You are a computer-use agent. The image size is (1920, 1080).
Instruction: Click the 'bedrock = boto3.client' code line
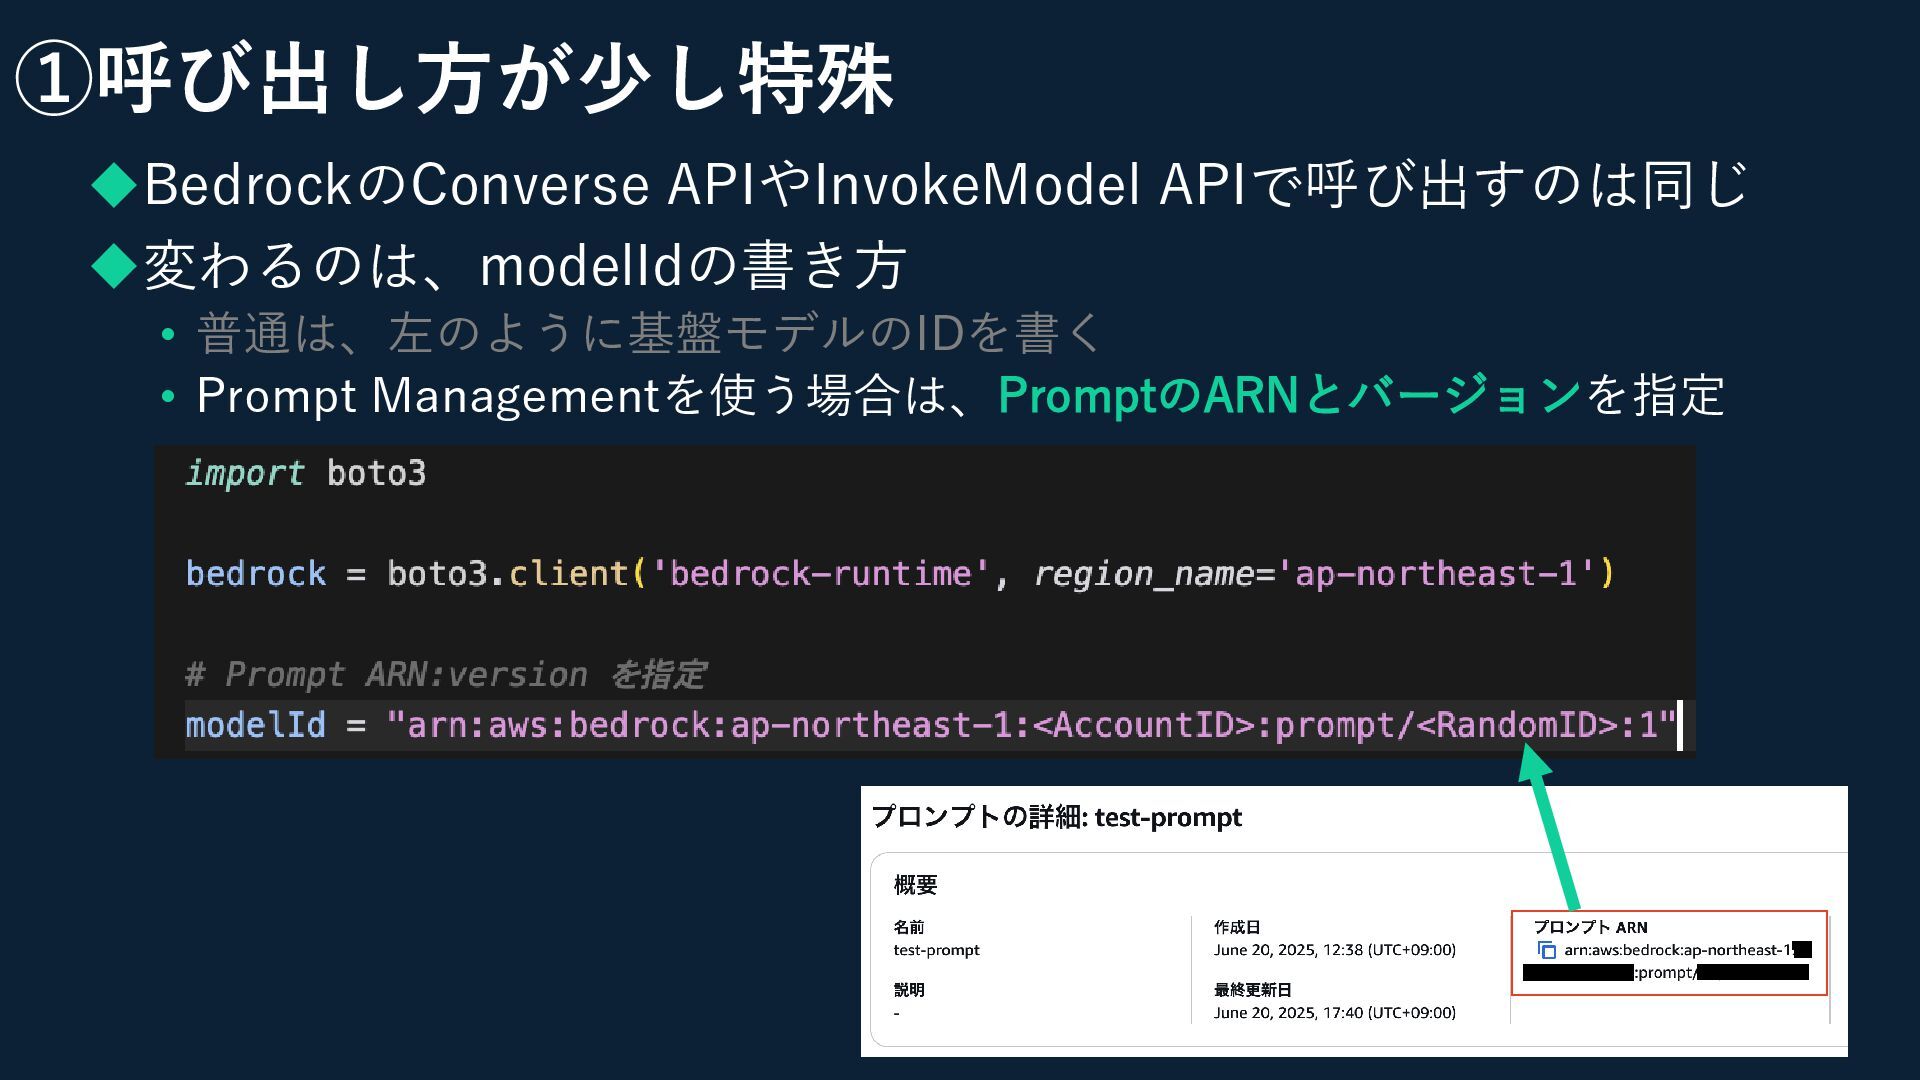900,574
